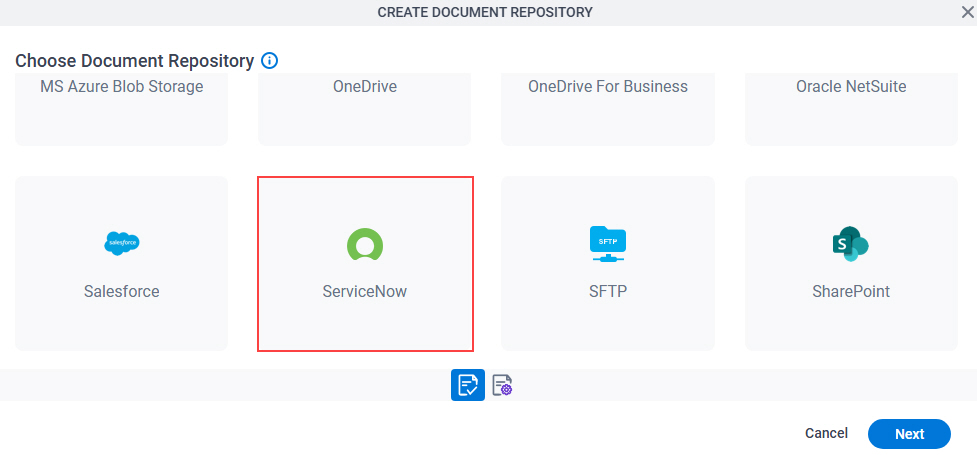The width and height of the screenshot is (977, 455).
Task: Select the highlighted document checklist step icon
Action: [468, 385]
